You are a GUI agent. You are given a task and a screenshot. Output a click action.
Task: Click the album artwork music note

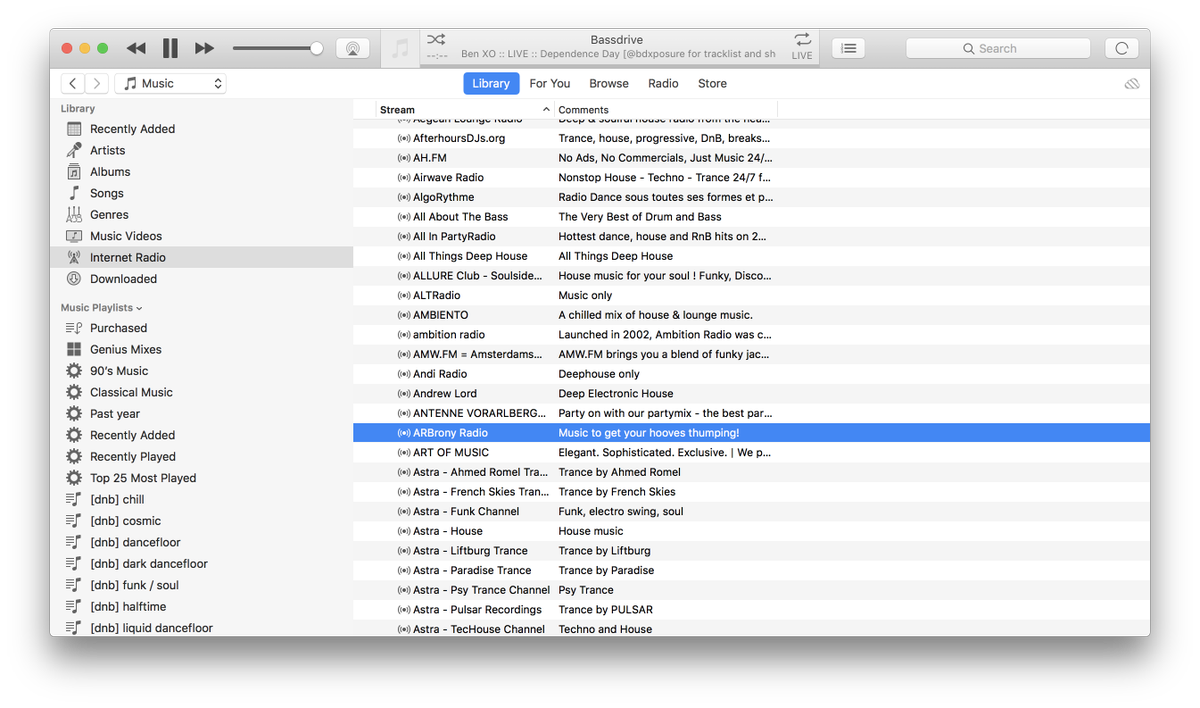pyautogui.click(x=400, y=48)
